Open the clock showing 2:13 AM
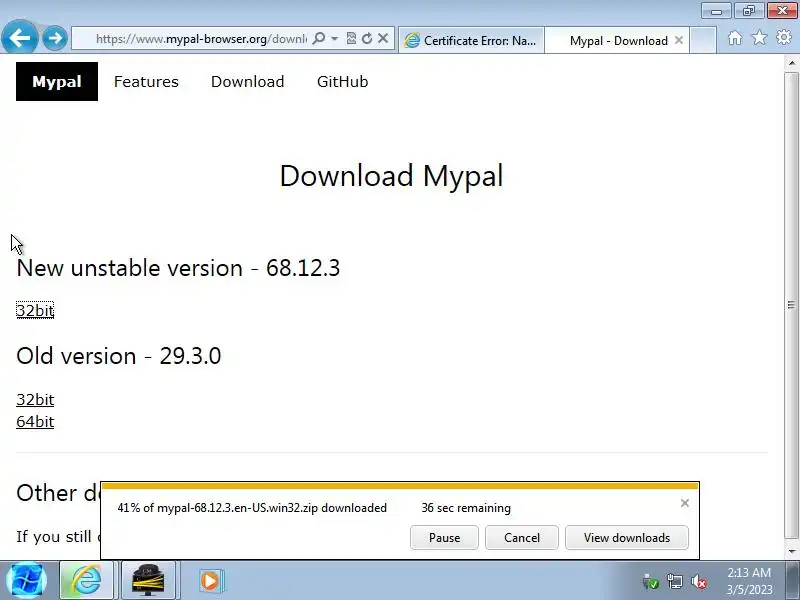The image size is (800, 600). 749,581
